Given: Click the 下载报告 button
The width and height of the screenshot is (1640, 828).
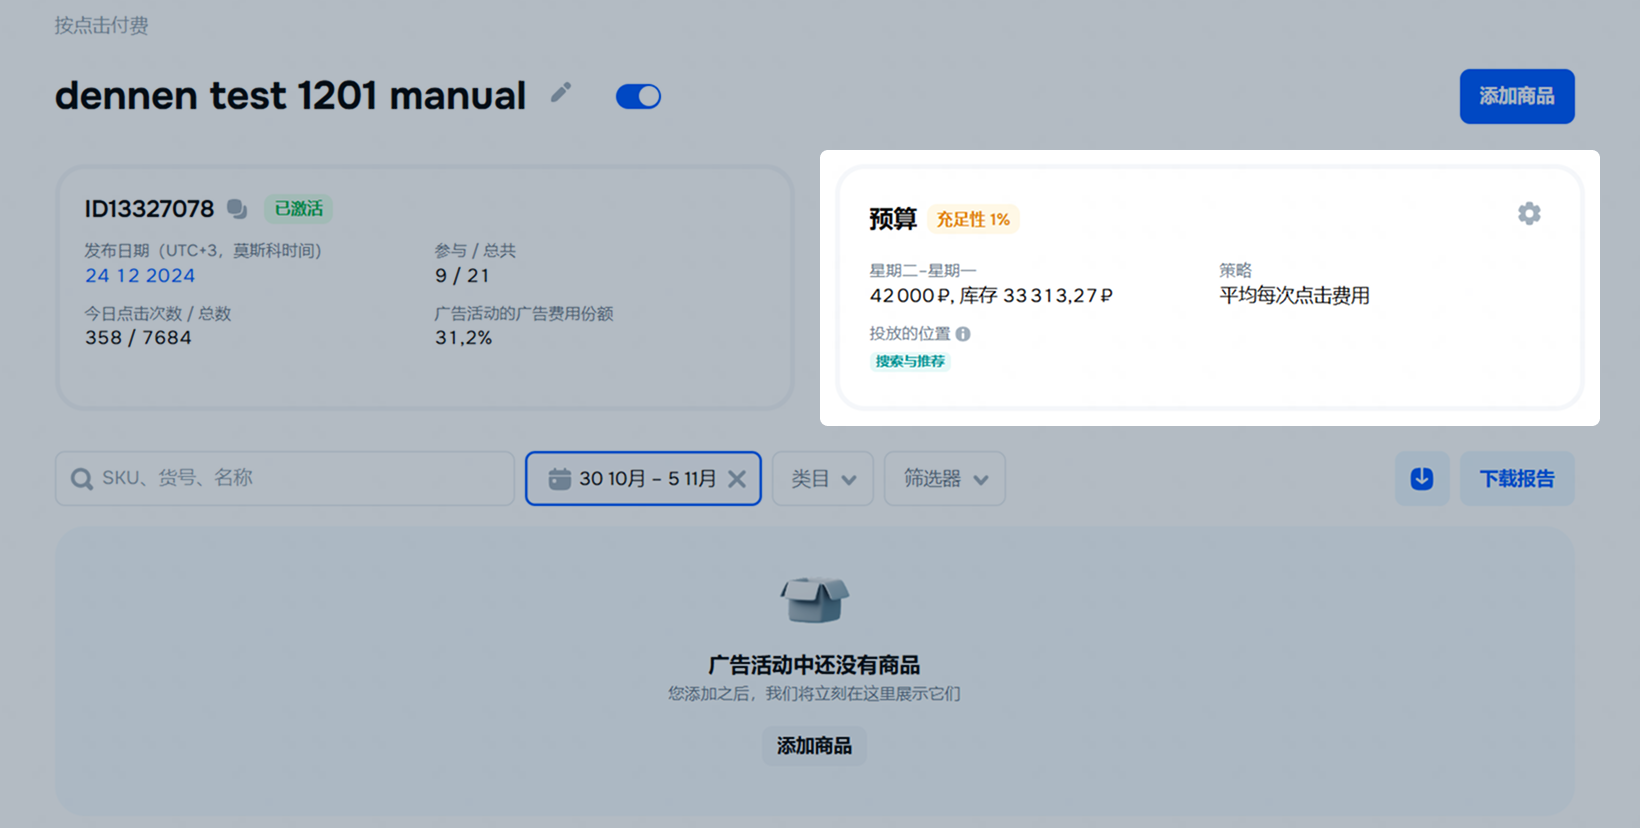Looking at the screenshot, I should pos(1516,479).
